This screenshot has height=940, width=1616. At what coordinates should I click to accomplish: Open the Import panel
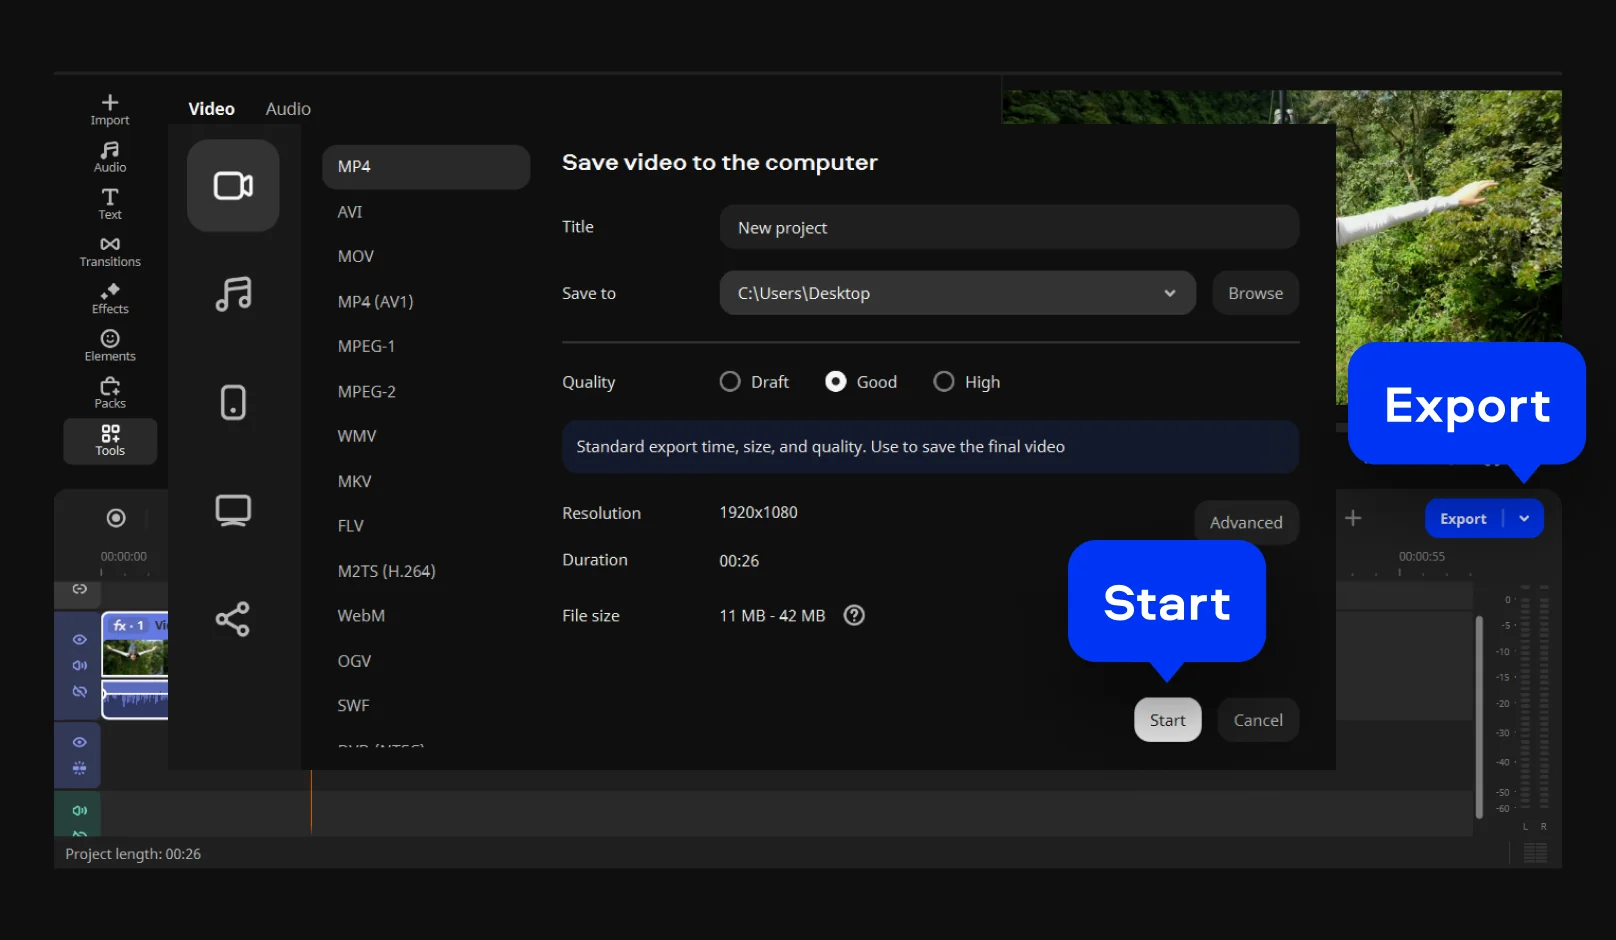click(110, 109)
